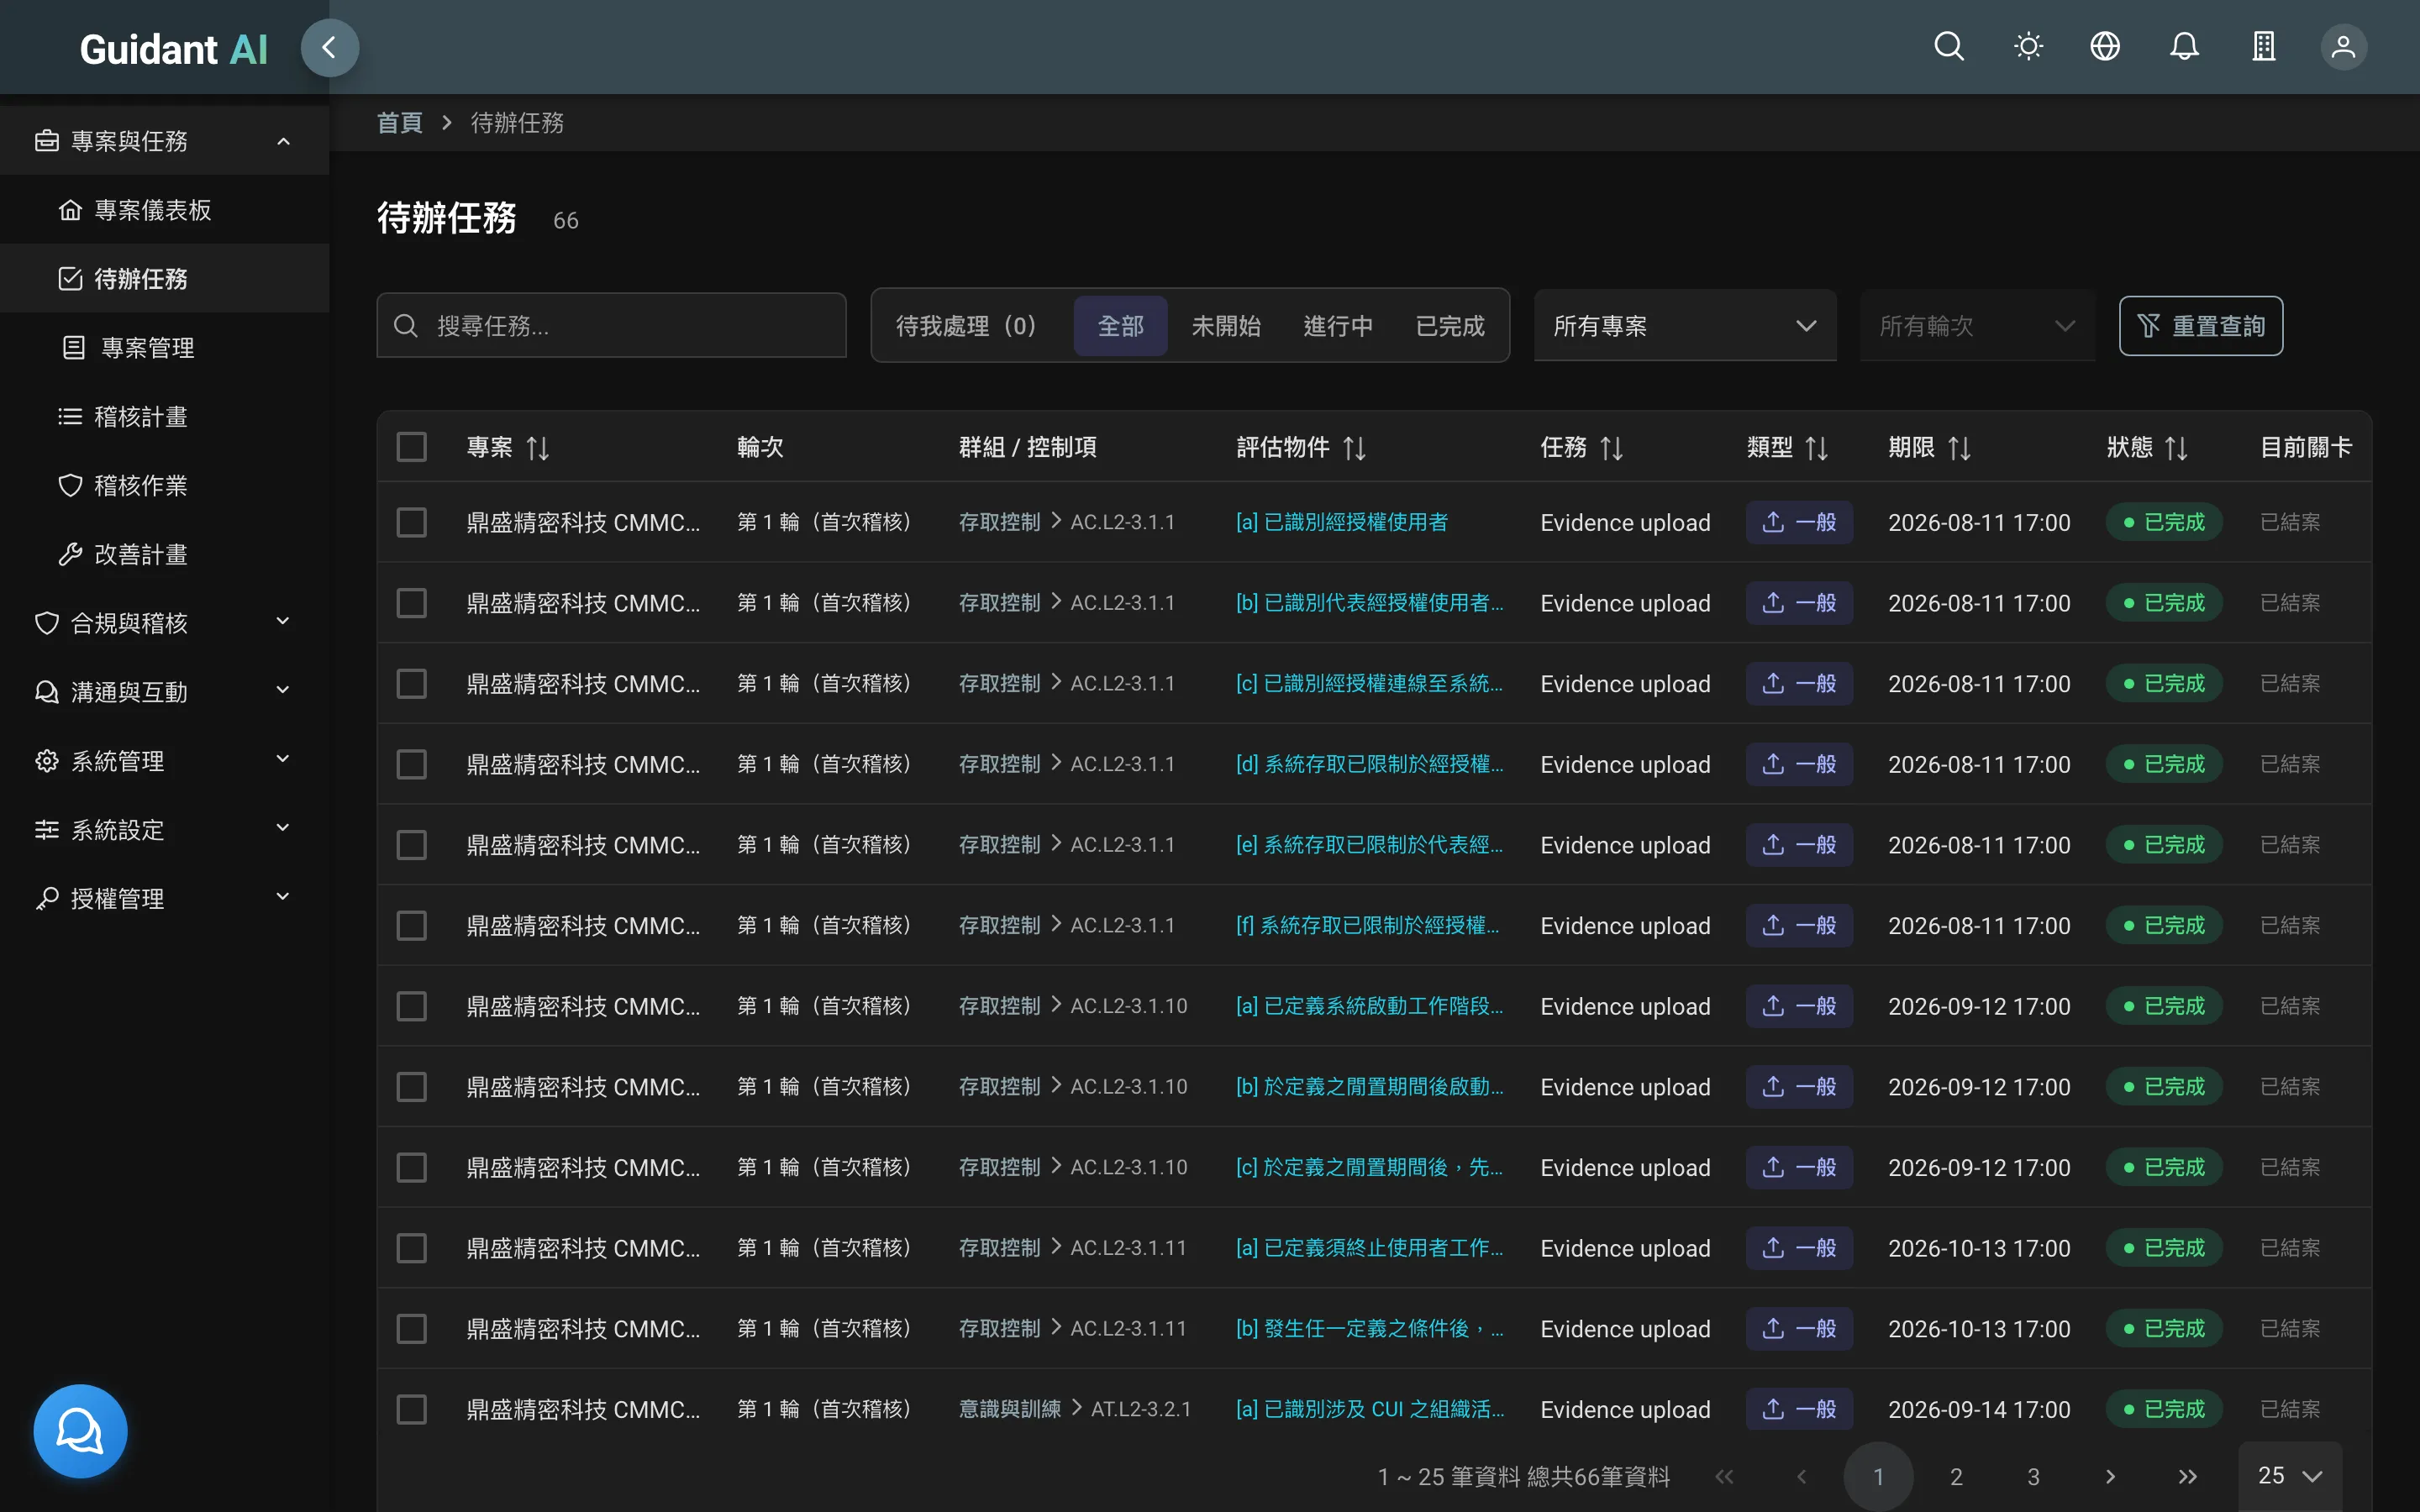Open the notifications bell
The width and height of the screenshot is (2420, 1512).
2184,47
